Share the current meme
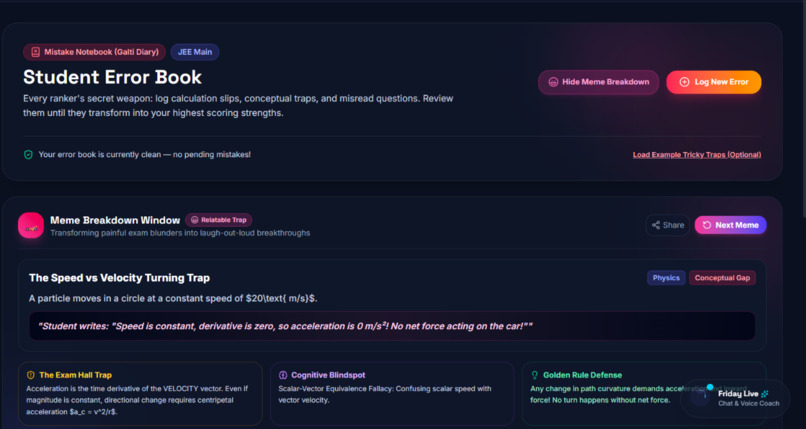The height and width of the screenshot is (429, 806). [667, 225]
